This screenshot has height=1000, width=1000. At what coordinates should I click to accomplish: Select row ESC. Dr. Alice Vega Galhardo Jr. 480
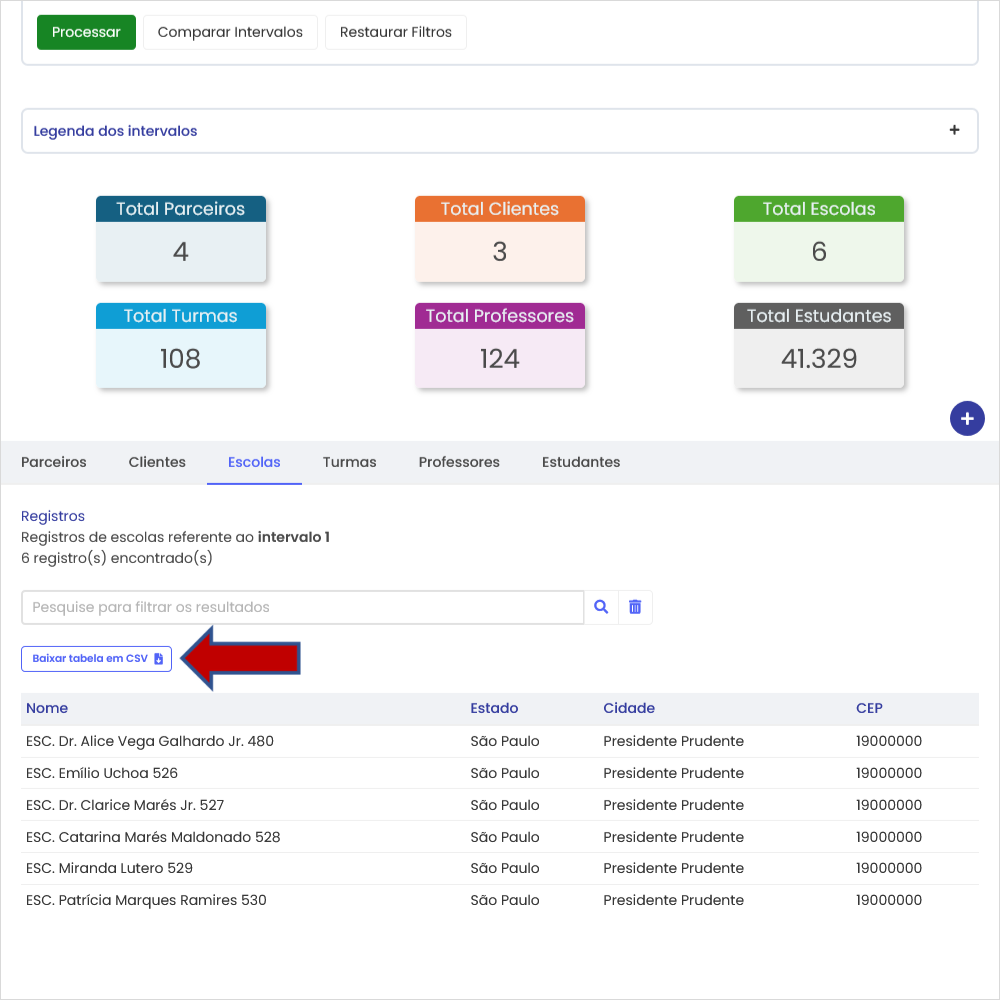pyautogui.click(x=500, y=741)
